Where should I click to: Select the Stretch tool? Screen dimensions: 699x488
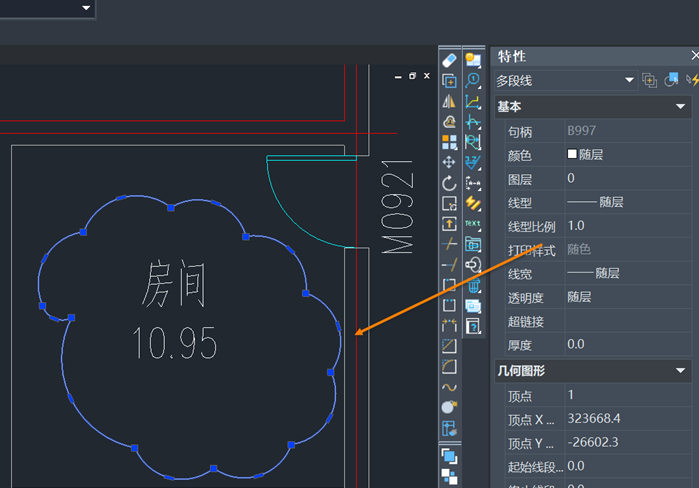[449, 224]
